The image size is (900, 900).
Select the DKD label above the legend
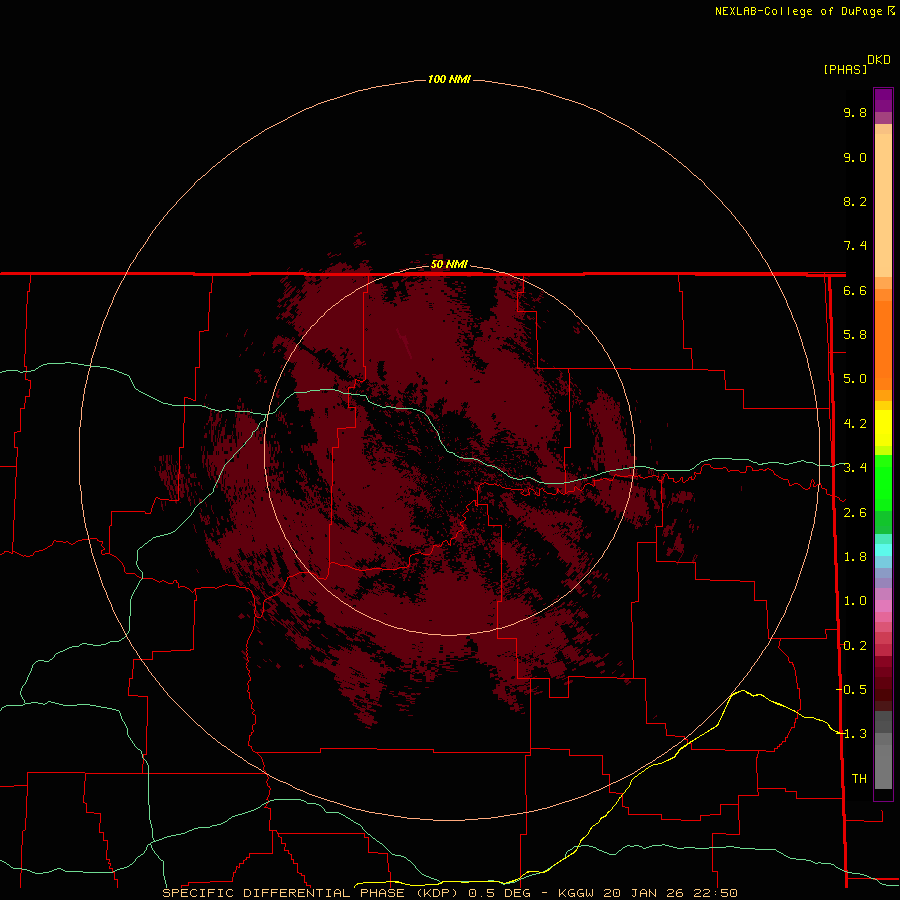(878, 60)
